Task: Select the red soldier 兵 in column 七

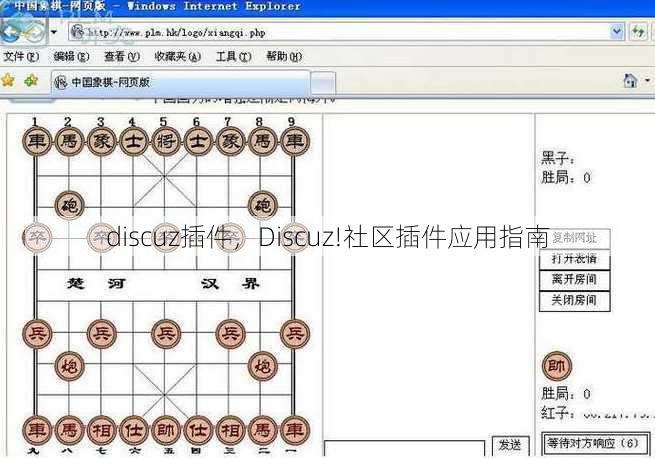Action: coord(102,334)
